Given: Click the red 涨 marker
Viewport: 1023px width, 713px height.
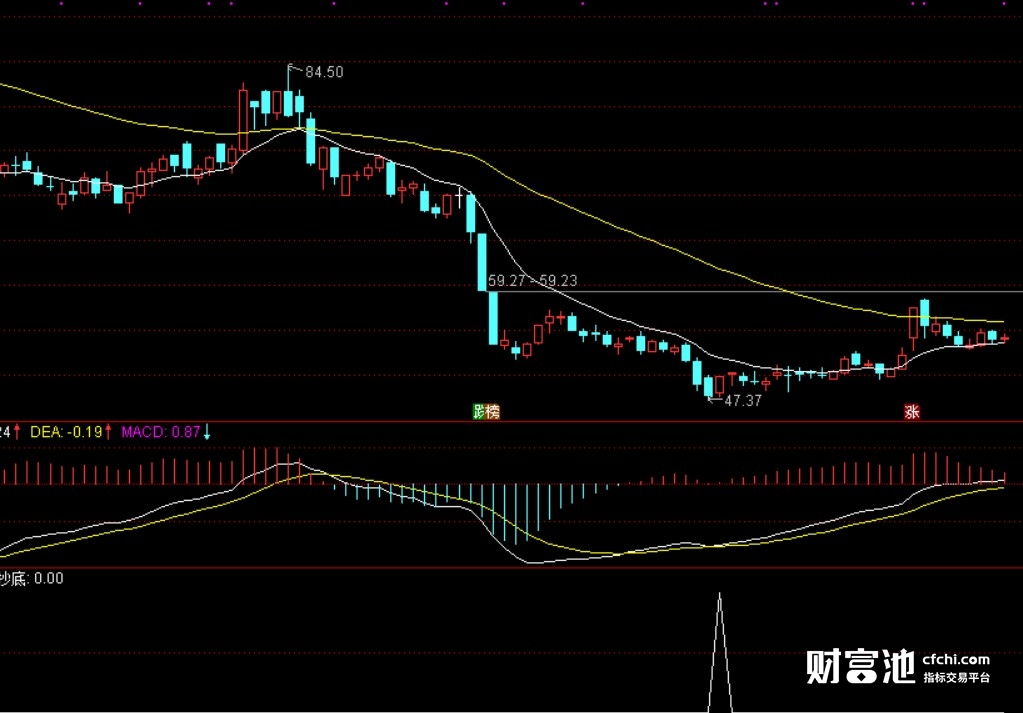Looking at the screenshot, I should coord(911,412).
